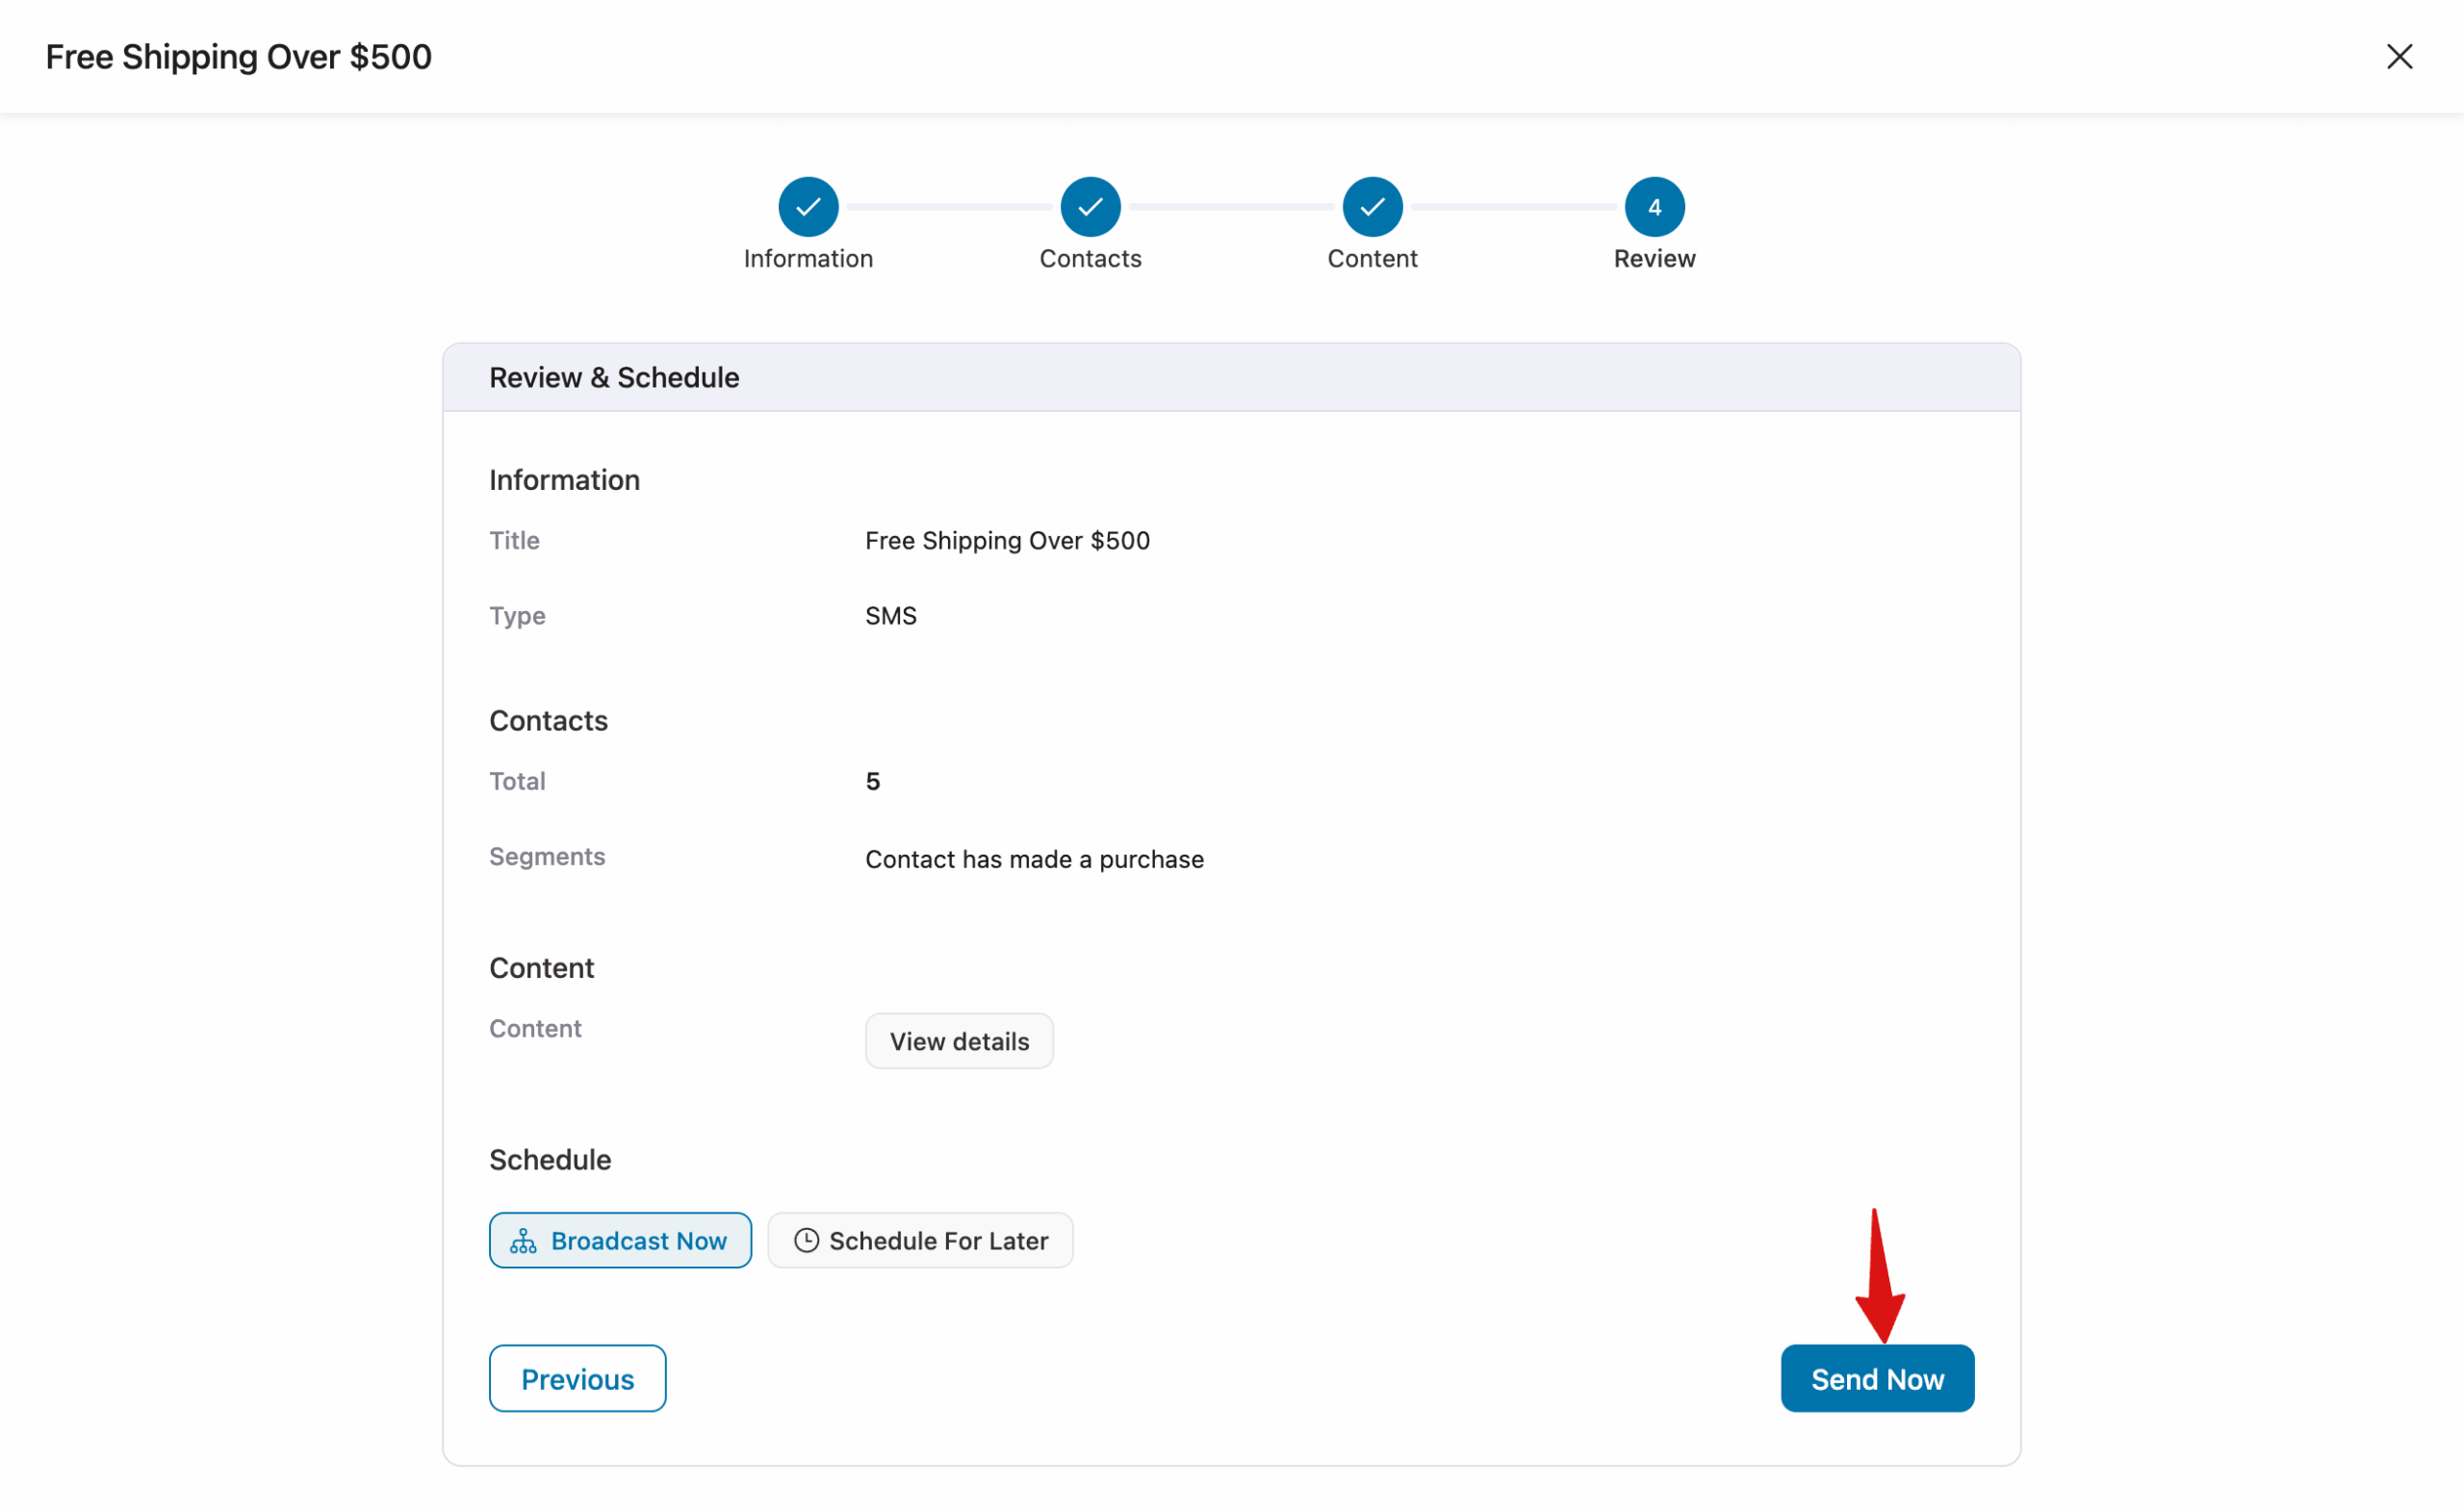Select the Broadcast Now schedule option
2464x1512 pixels.
click(620, 1240)
